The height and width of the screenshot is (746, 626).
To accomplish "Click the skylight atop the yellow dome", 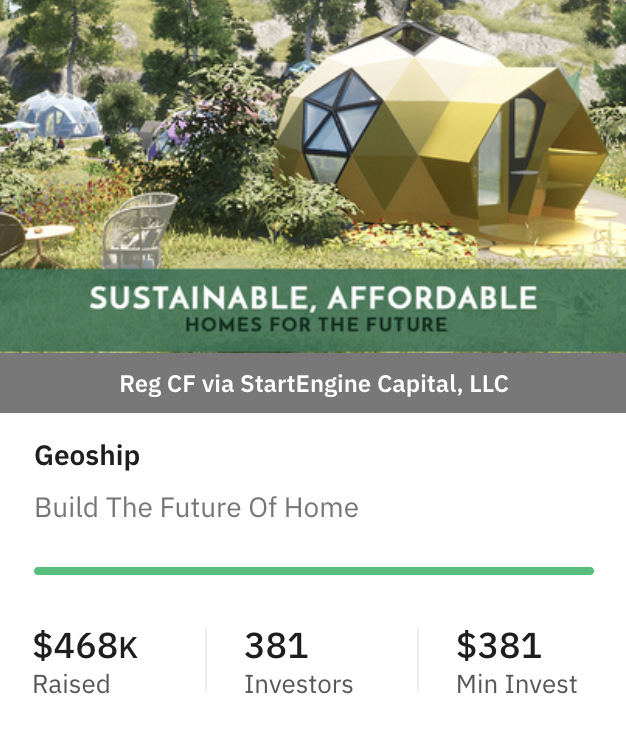I will pyautogui.click(x=408, y=35).
